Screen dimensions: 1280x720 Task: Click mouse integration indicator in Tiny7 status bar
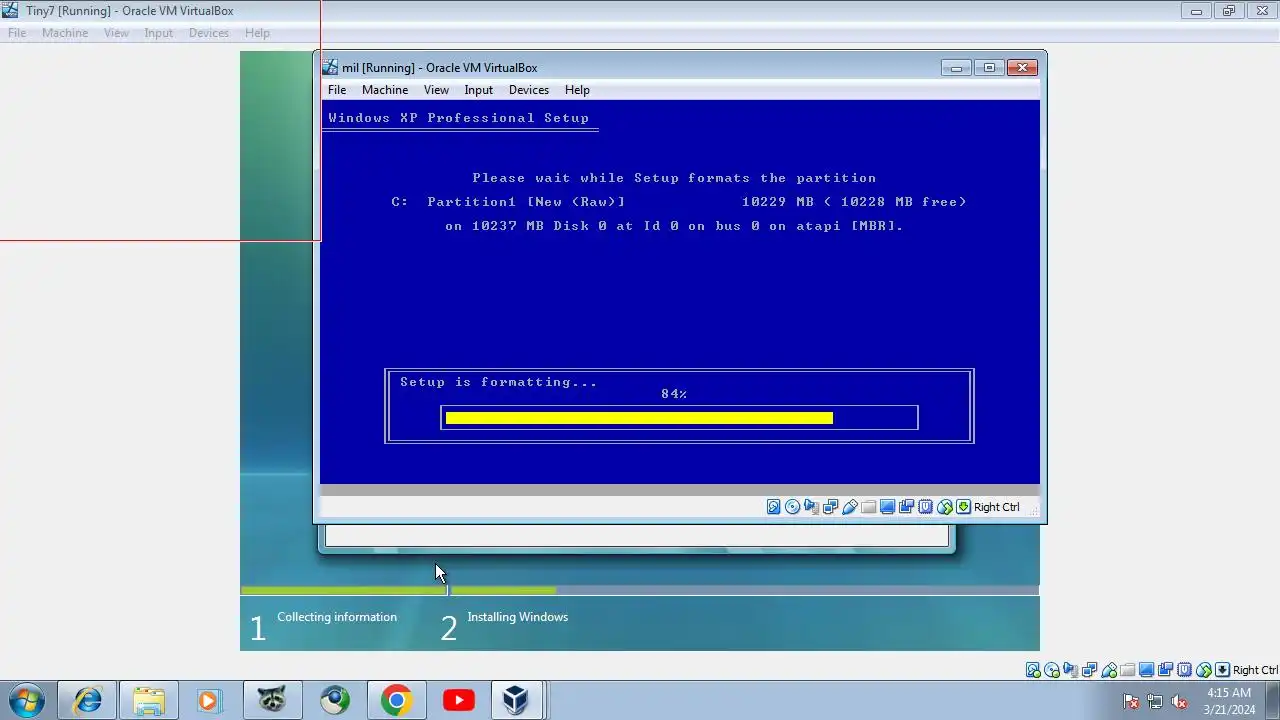click(1204, 670)
